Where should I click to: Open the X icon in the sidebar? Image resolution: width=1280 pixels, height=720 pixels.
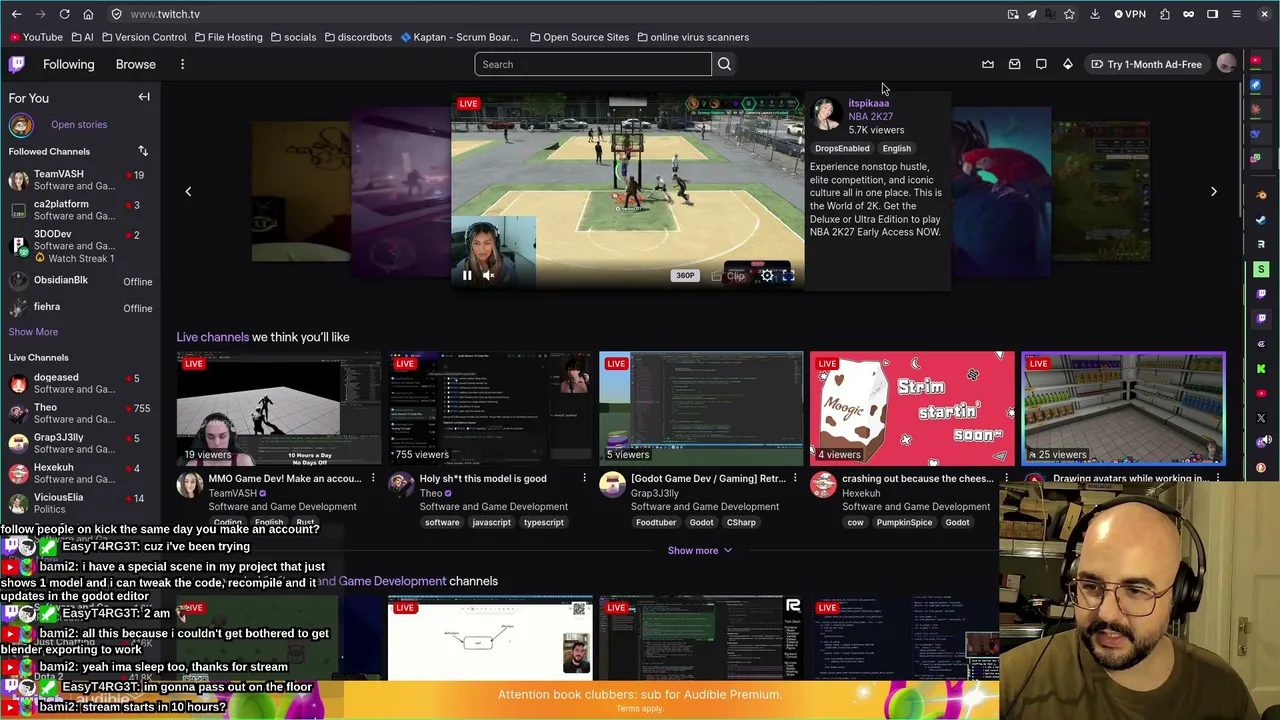pyautogui.click(x=1262, y=418)
